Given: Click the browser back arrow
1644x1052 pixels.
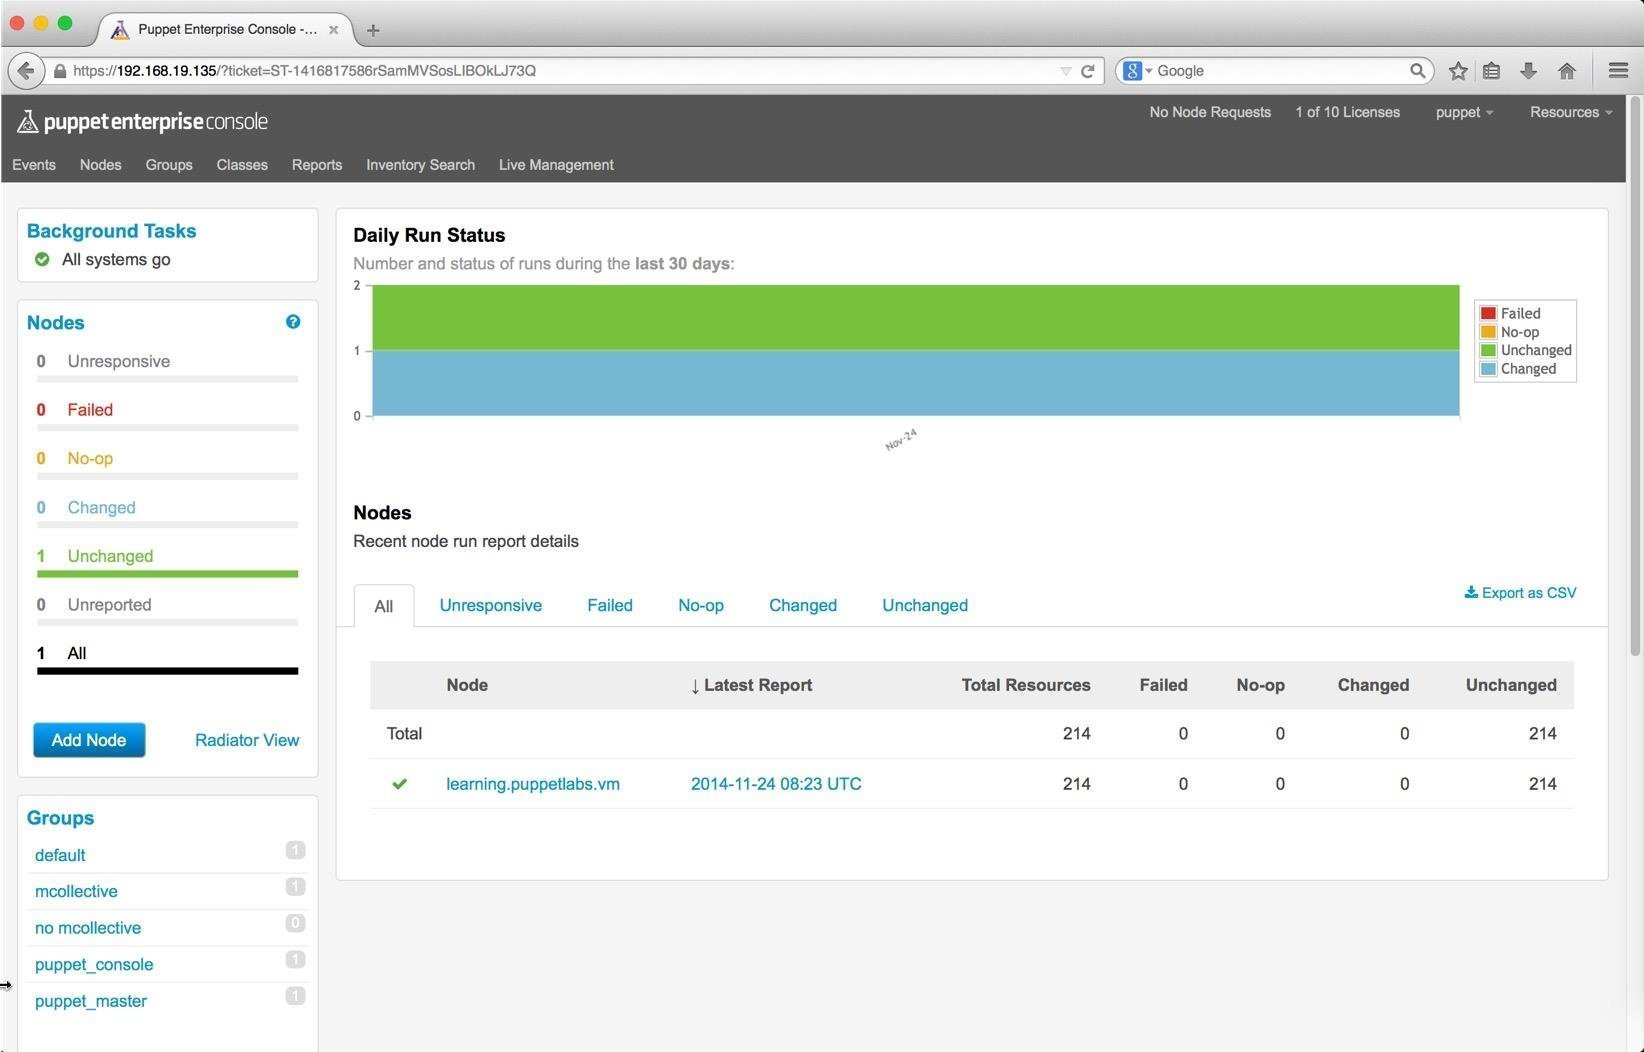Looking at the screenshot, I should click(x=26, y=70).
